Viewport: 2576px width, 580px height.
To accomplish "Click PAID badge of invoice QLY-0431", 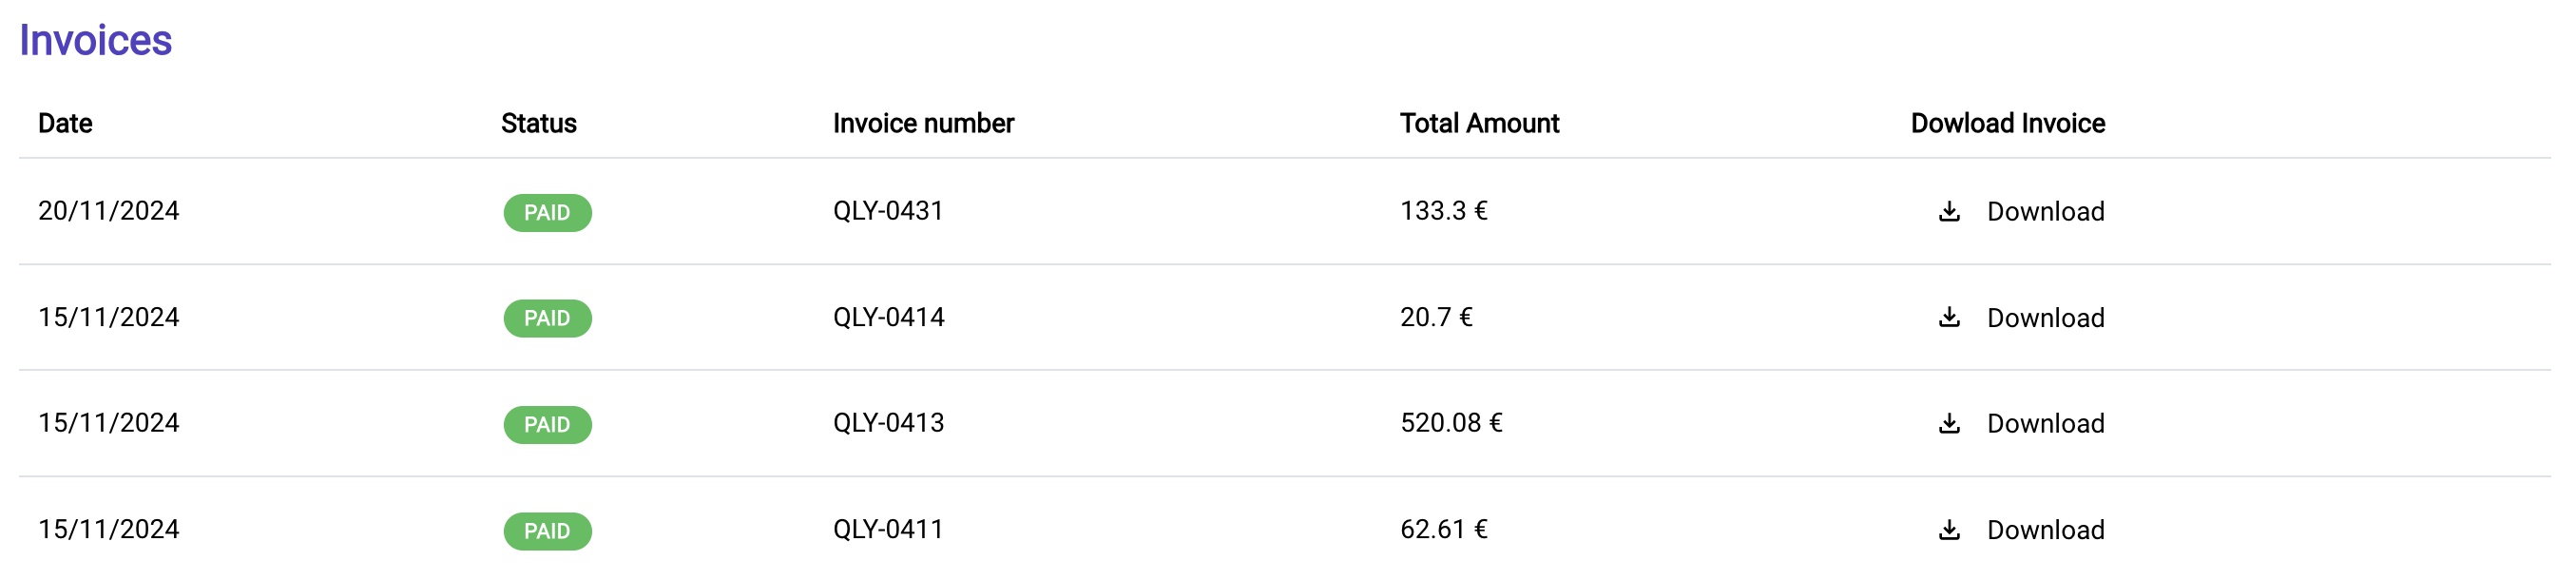I will pyautogui.click(x=547, y=213).
